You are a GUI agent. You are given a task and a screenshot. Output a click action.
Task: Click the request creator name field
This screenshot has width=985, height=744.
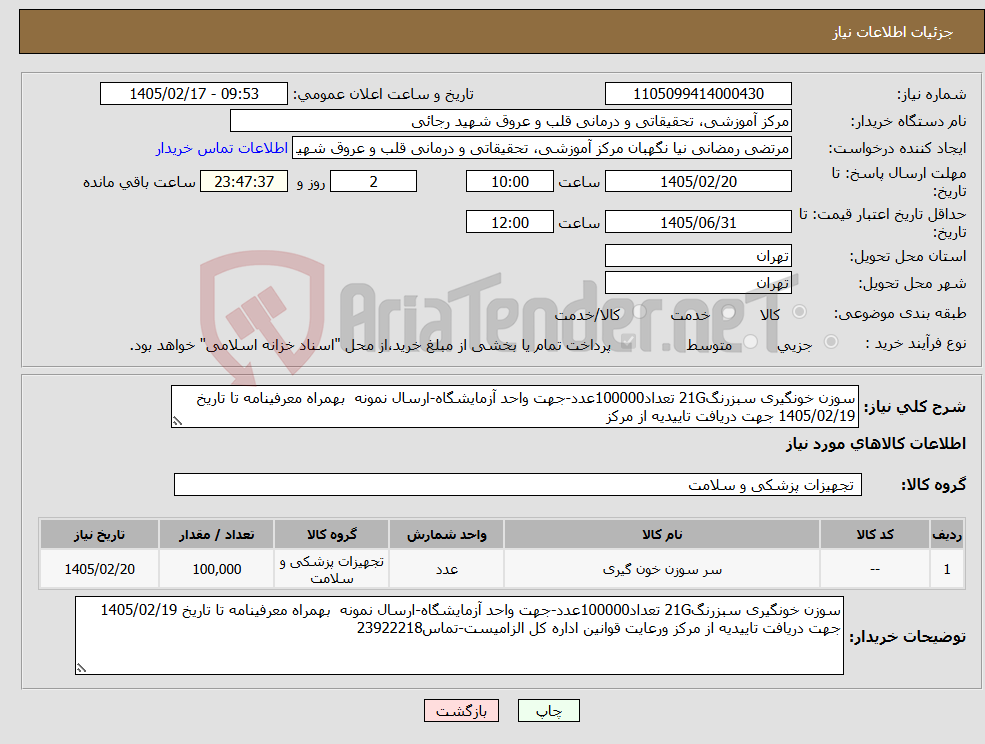542,148
